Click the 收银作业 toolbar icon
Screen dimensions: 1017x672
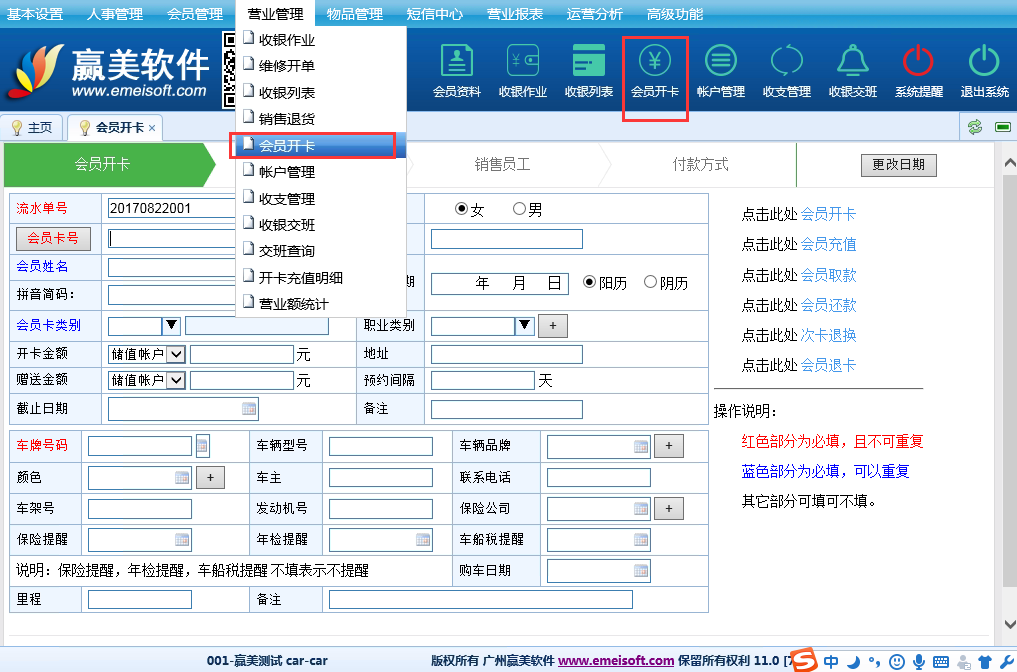pos(522,70)
